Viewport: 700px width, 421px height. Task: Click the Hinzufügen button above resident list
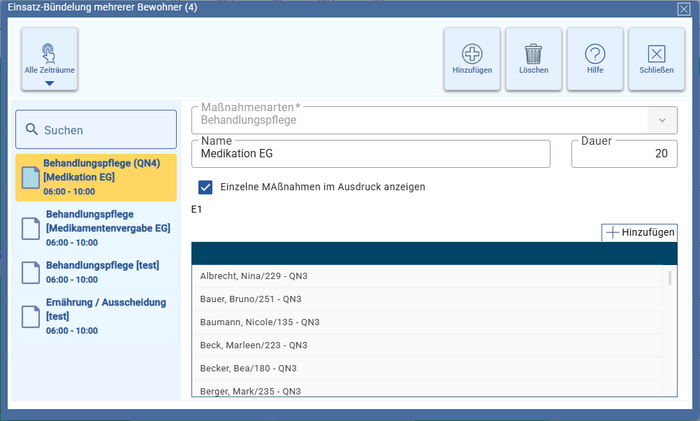(639, 232)
